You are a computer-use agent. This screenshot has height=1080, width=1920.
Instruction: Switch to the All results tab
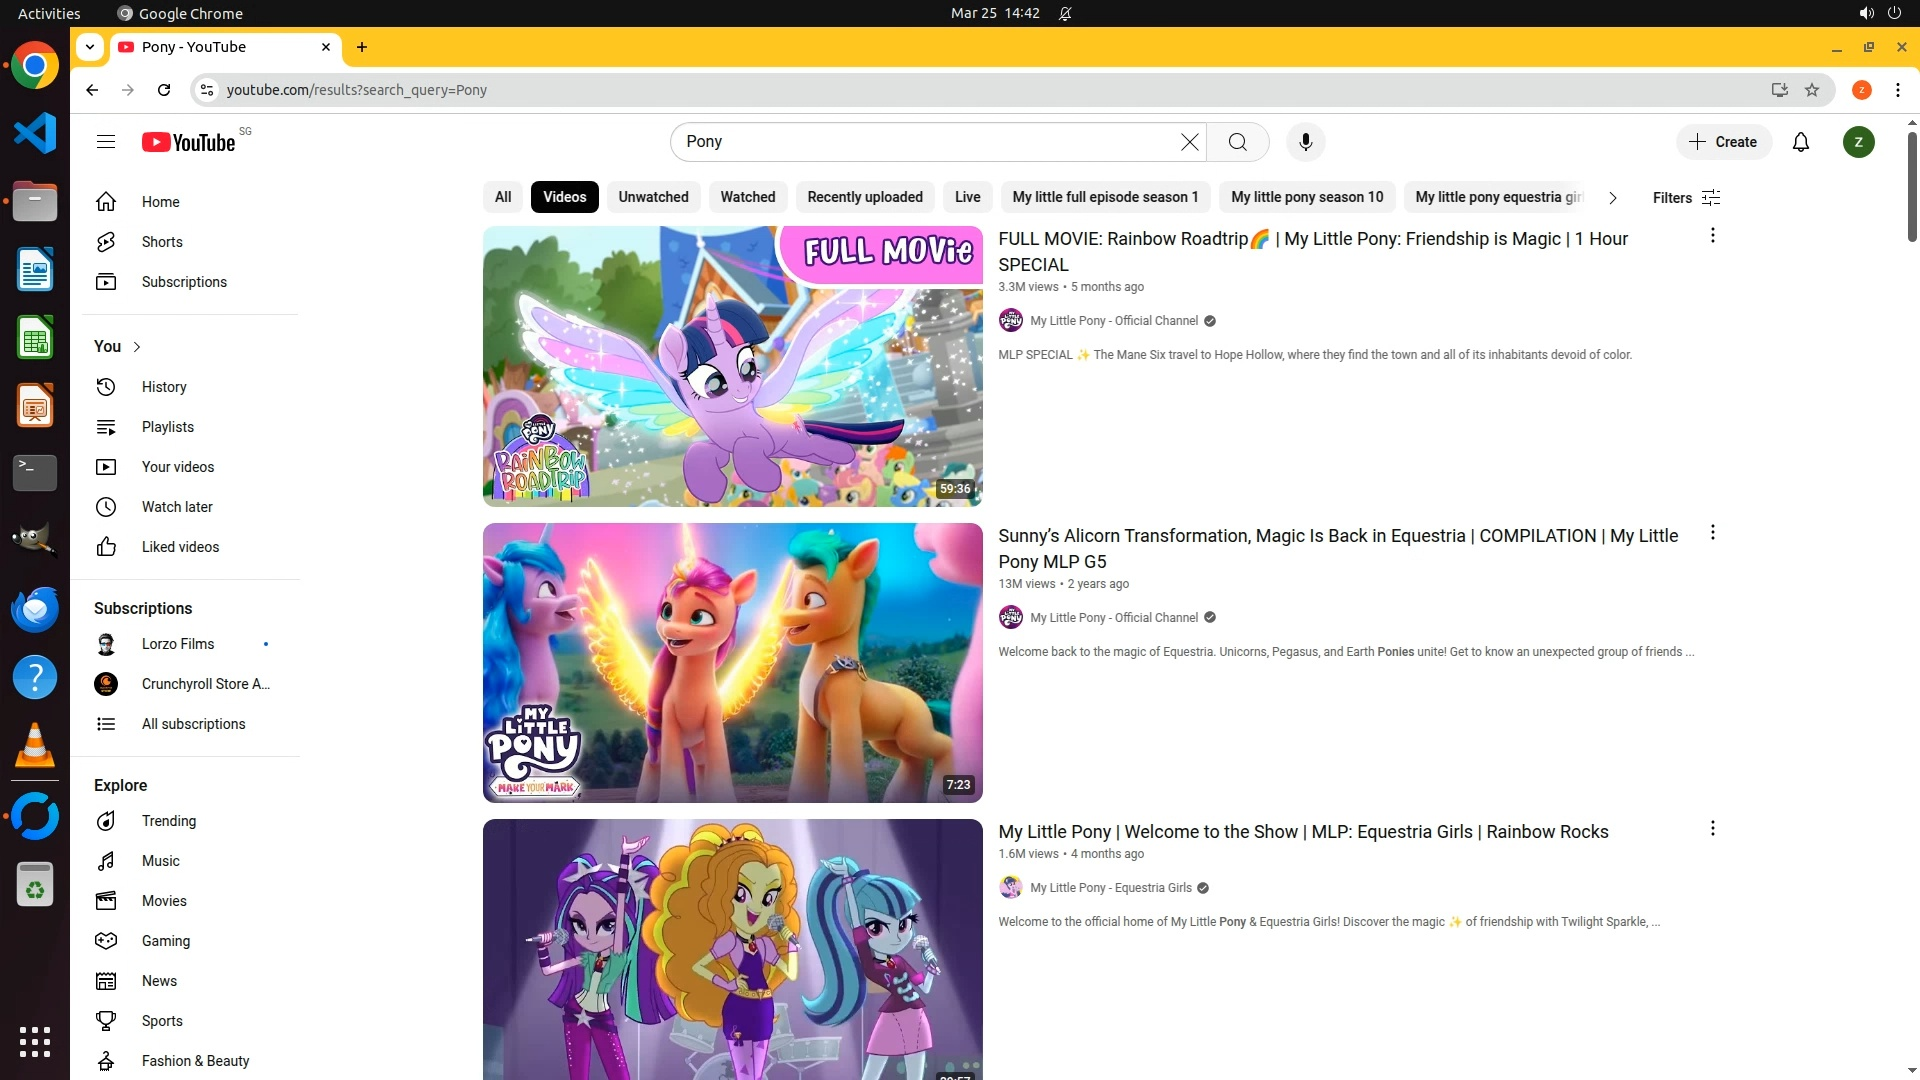(502, 197)
